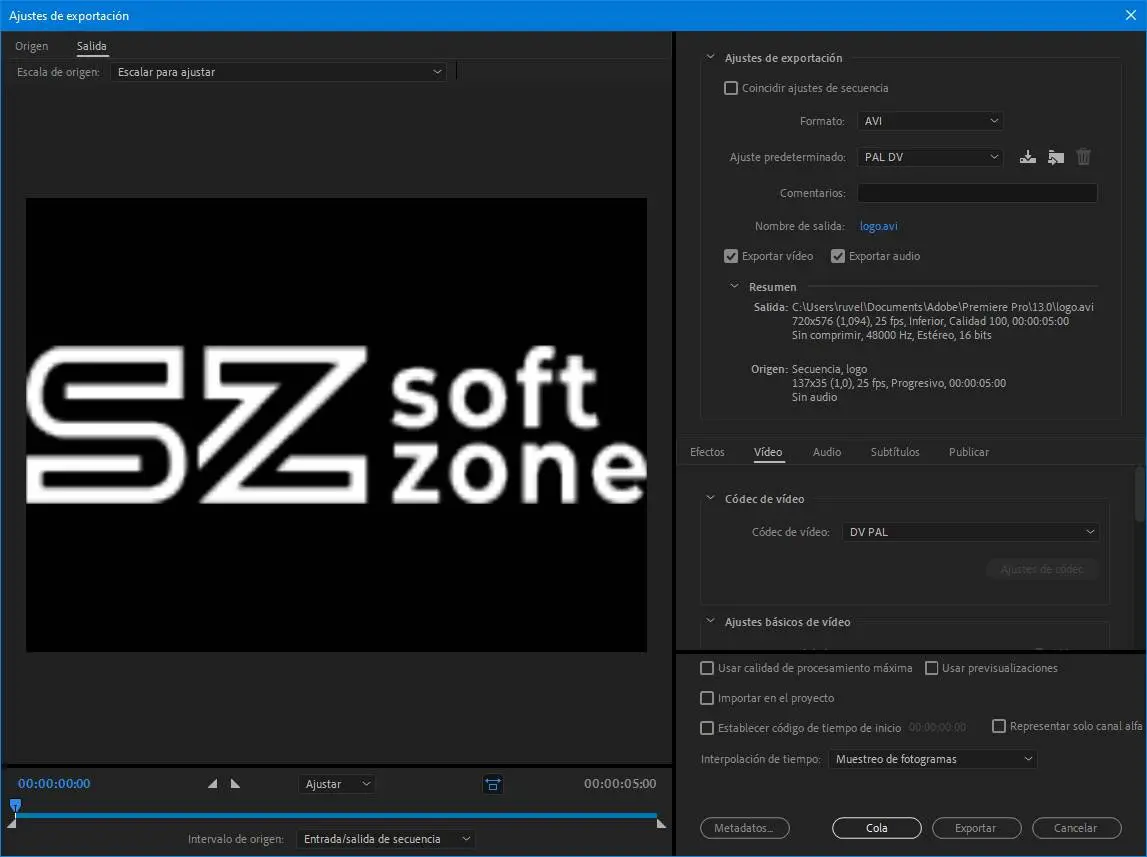Image resolution: width=1147 pixels, height=857 pixels.
Task: Switch to the Audio tab
Action: click(x=826, y=452)
